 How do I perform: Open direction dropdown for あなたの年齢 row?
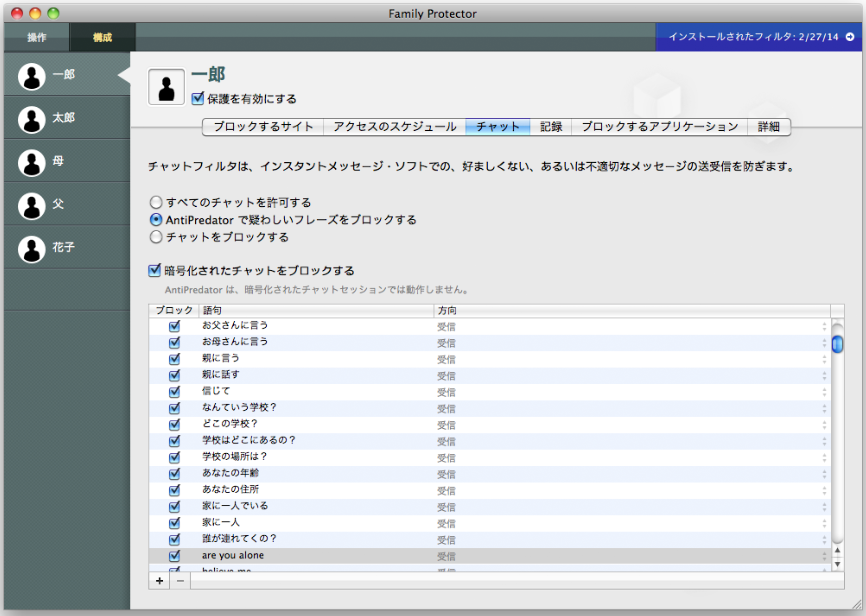coord(824,474)
